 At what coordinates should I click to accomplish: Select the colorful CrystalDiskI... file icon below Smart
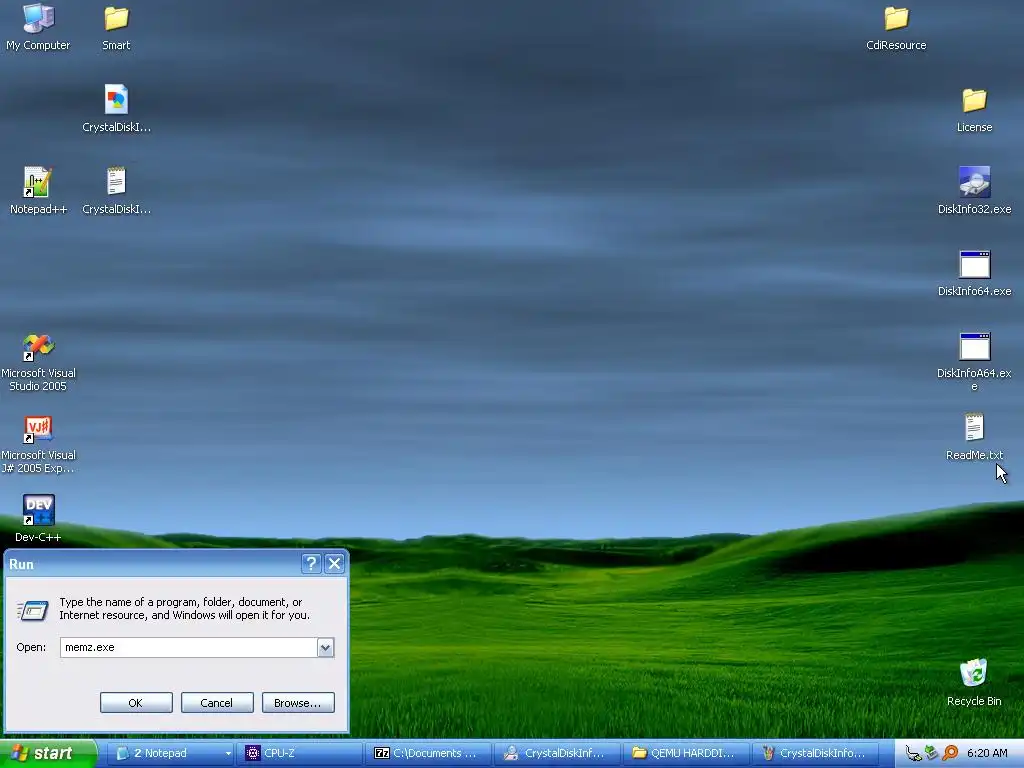116,108
